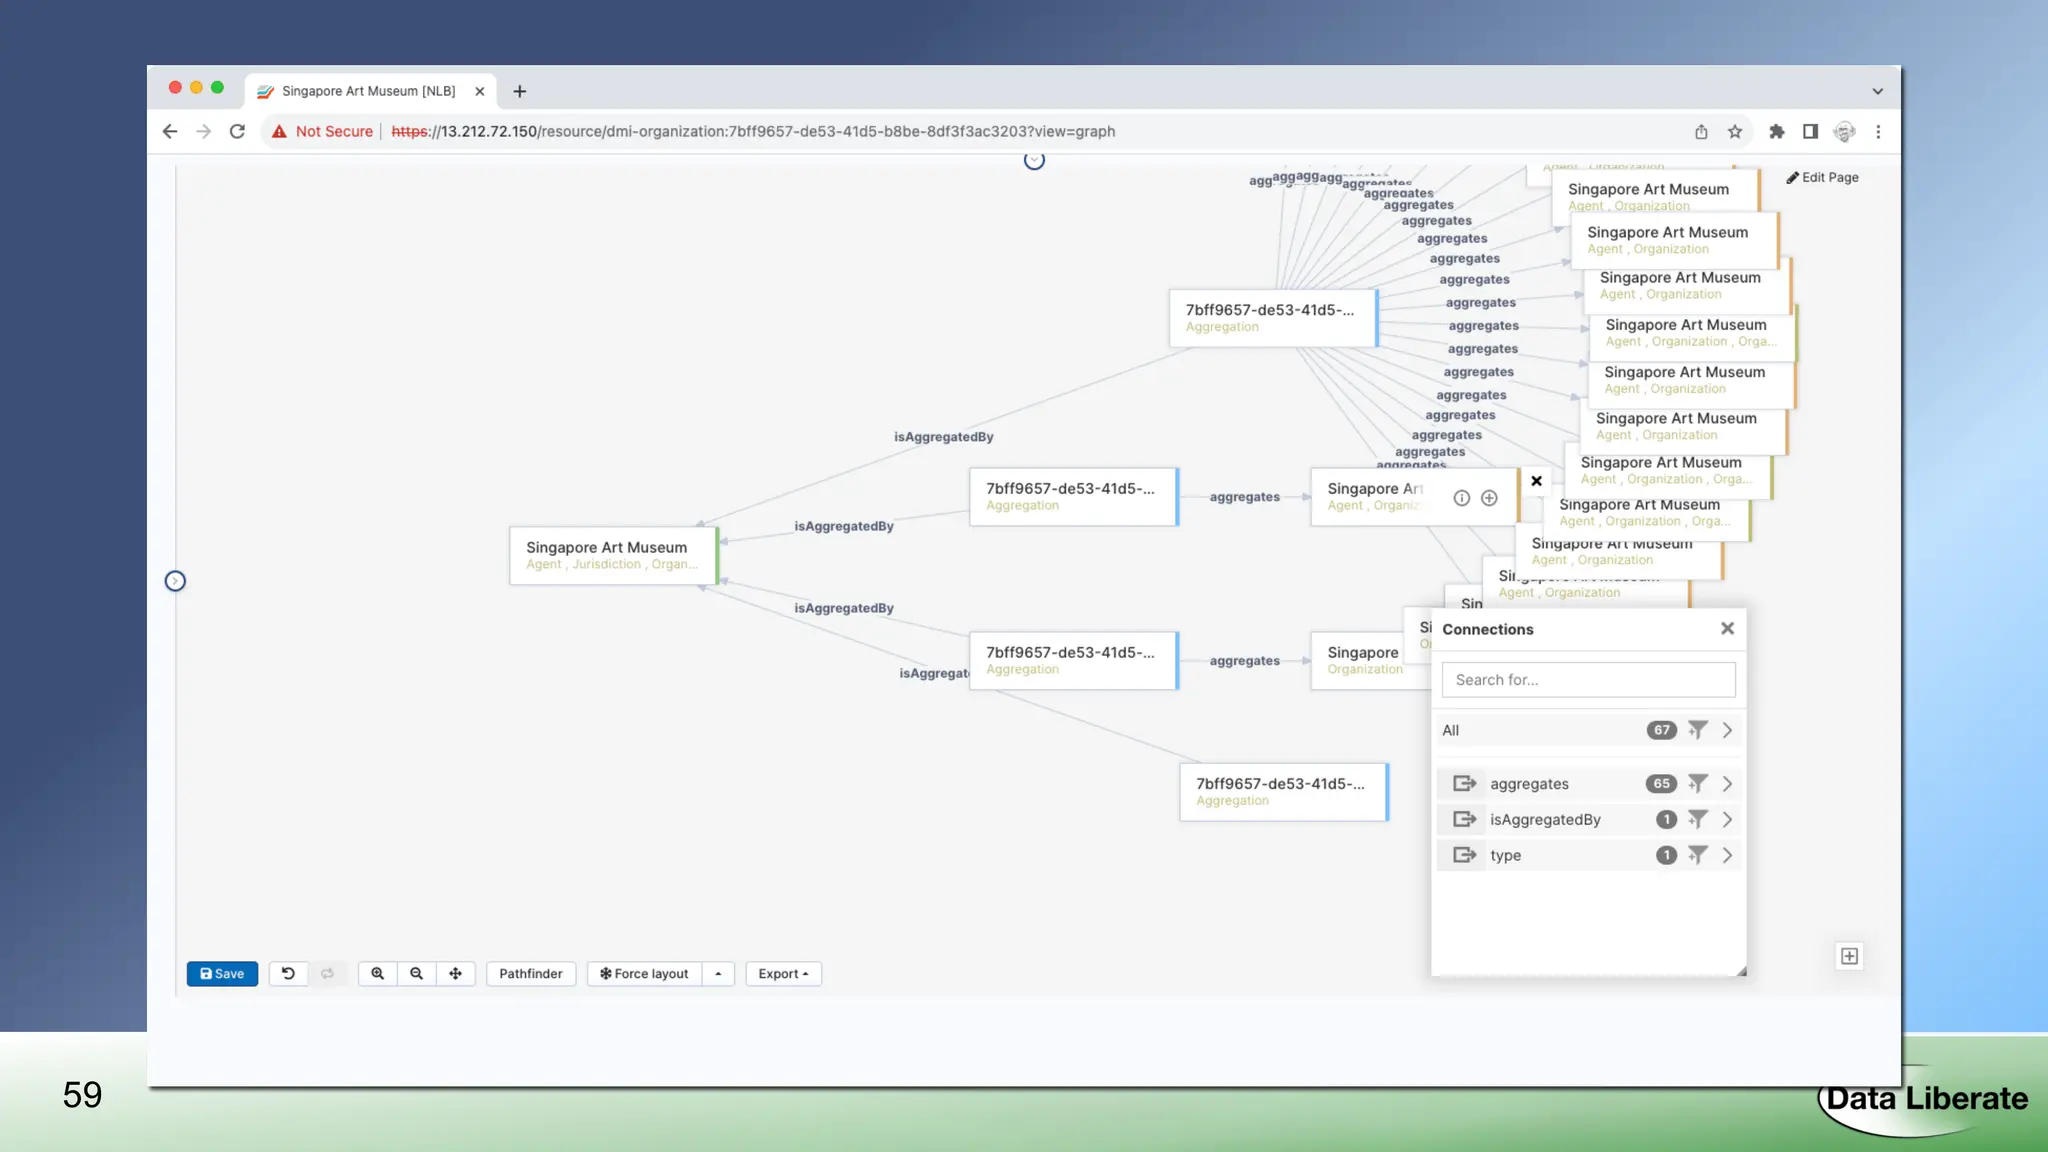Click the filter icon in All row
The width and height of the screenshot is (2048, 1152).
[1697, 730]
